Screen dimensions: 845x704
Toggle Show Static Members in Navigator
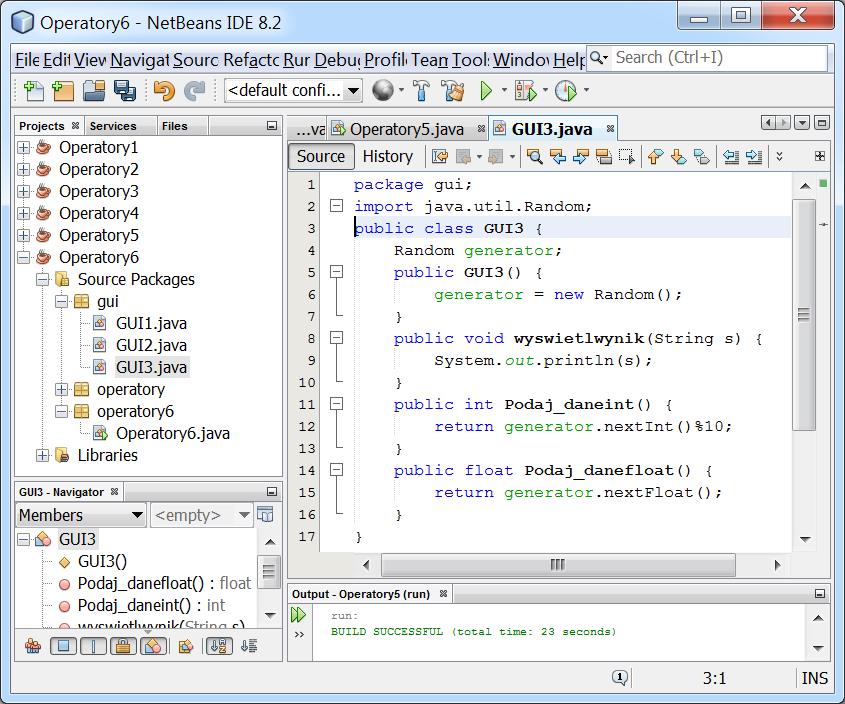pos(93,646)
